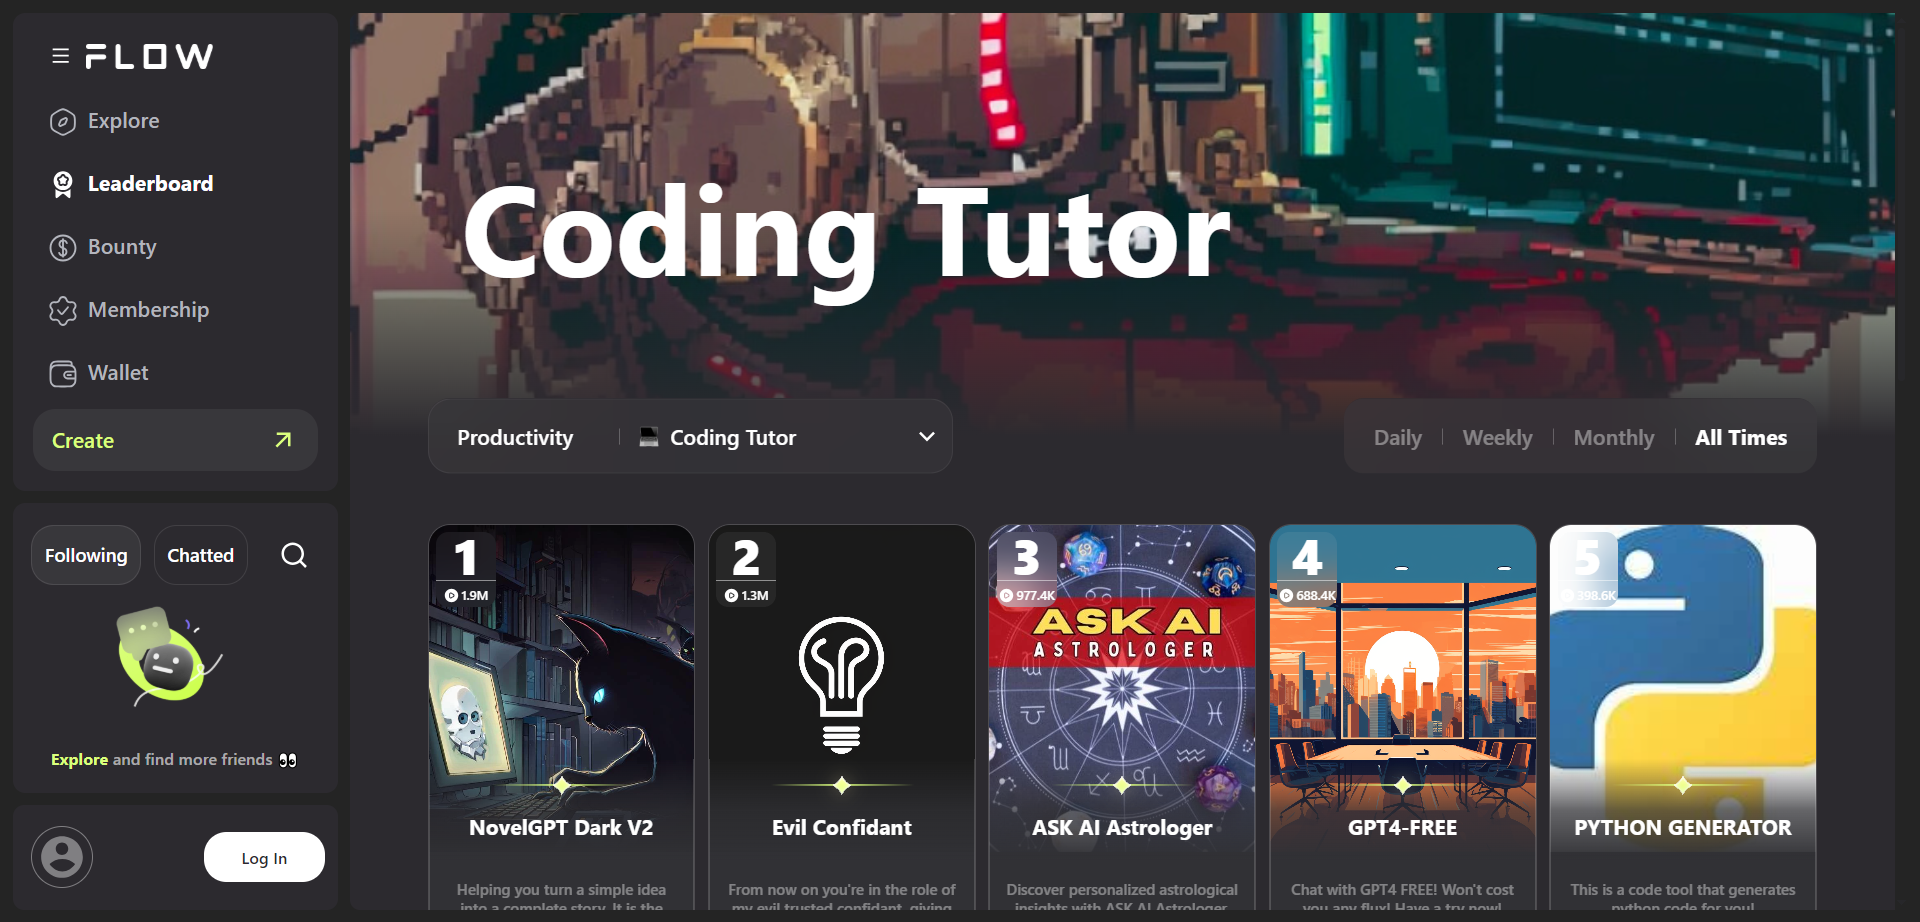Click the Bounty dollar coin icon

point(63,248)
